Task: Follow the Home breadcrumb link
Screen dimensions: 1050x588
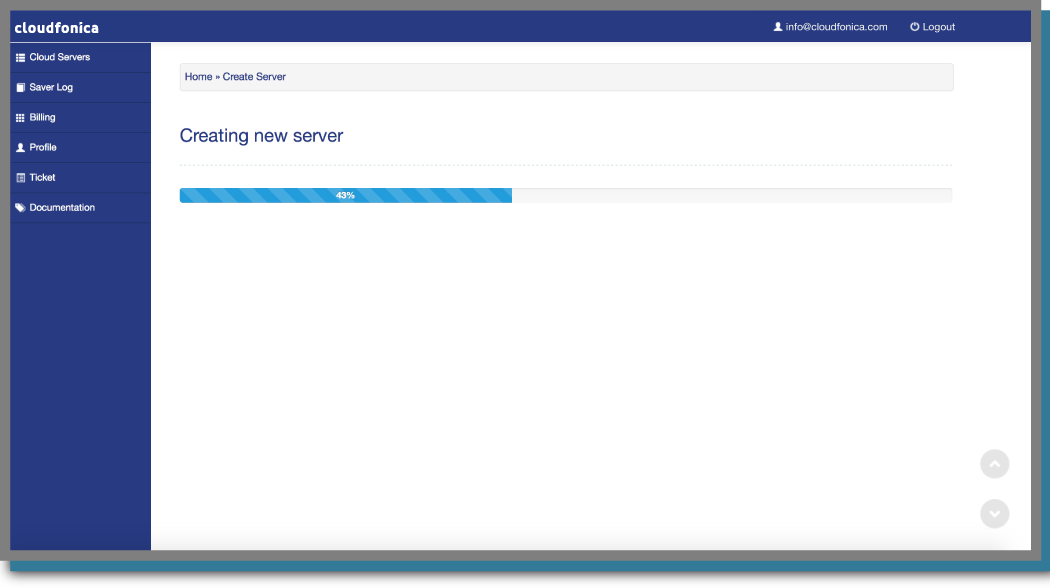Action: 198,77
